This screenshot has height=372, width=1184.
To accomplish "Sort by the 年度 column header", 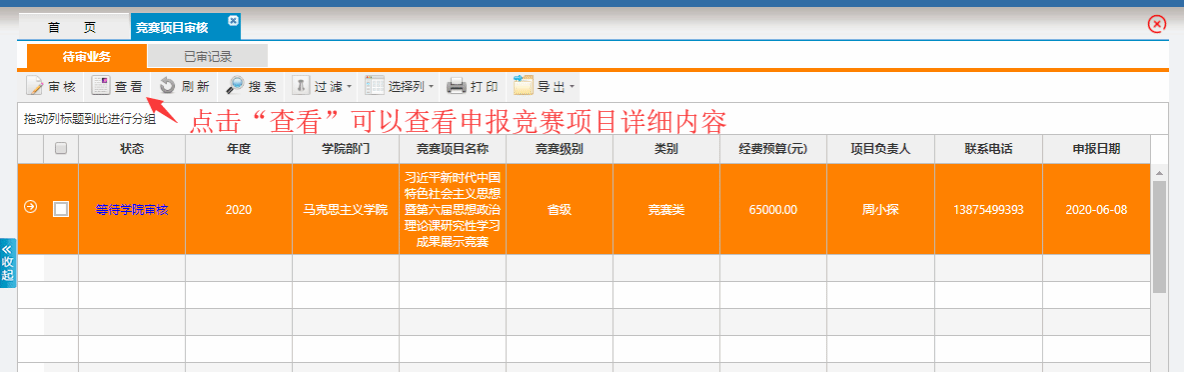I will coord(239,149).
